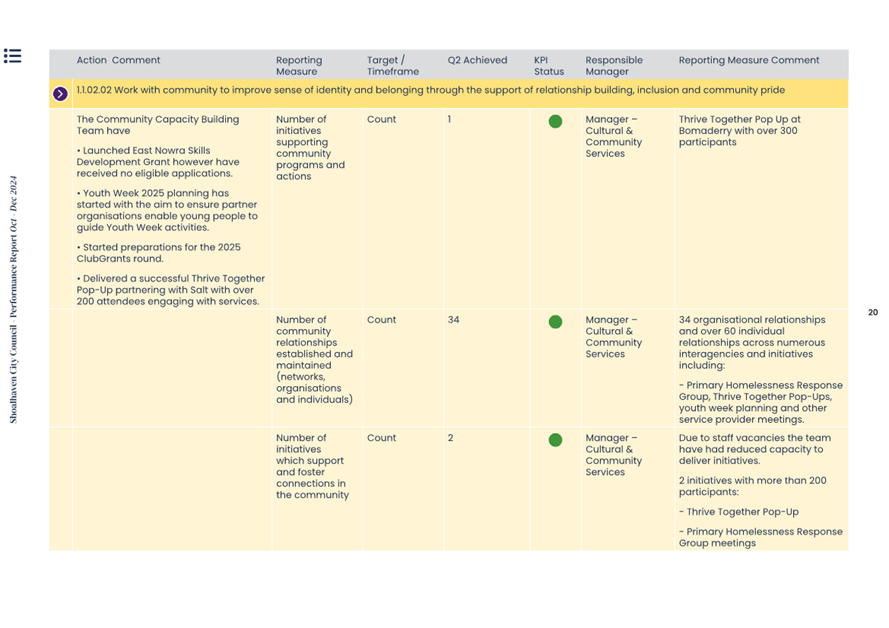Click the KPI Status column header
Screen dimensions: 889x628
click(x=548, y=66)
